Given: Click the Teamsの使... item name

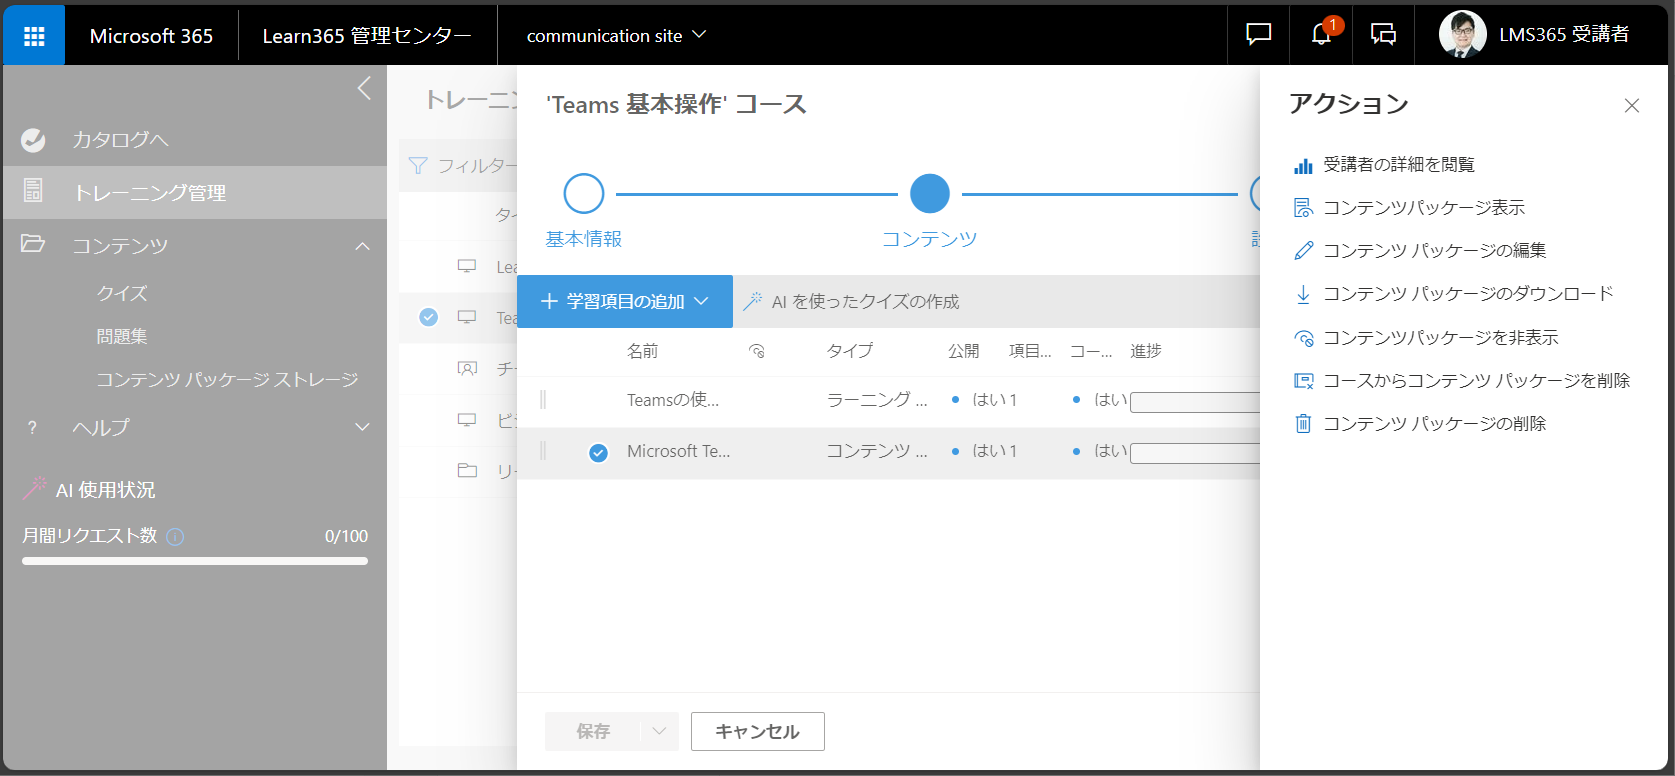Looking at the screenshot, I should pos(673,400).
